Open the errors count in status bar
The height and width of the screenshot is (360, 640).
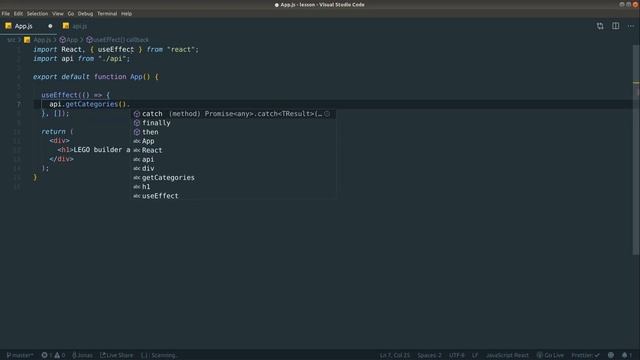[x=47, y=356]
